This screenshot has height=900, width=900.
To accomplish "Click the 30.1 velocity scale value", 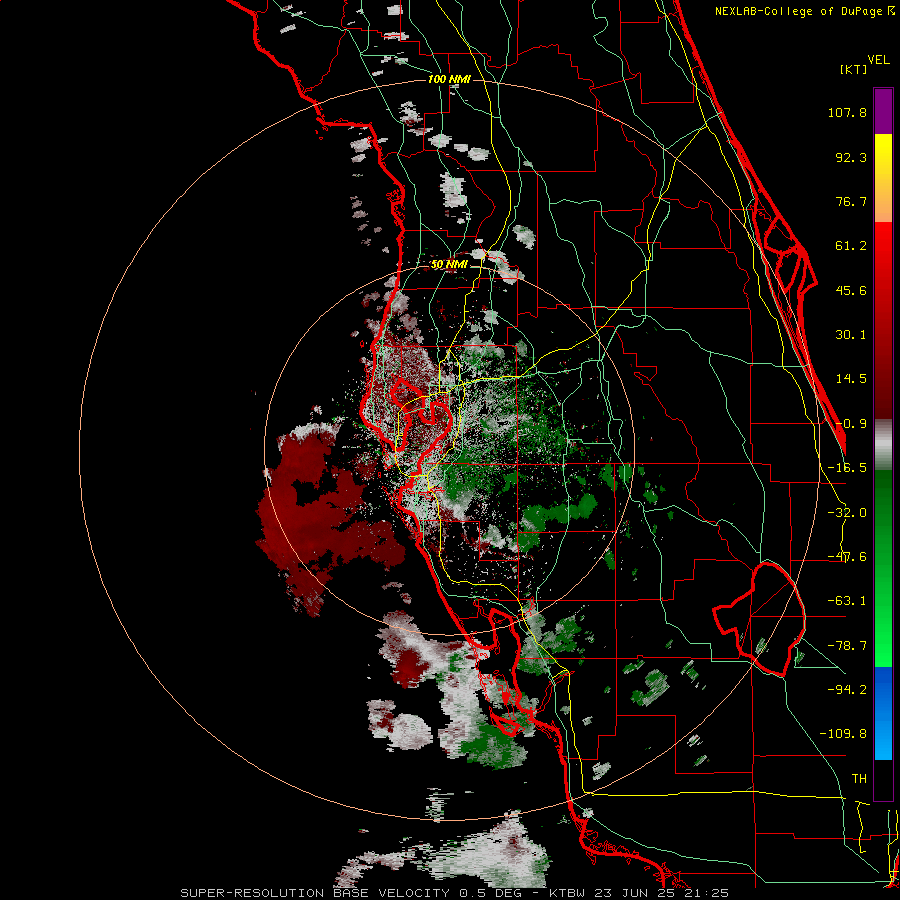I will click(851, 335).
